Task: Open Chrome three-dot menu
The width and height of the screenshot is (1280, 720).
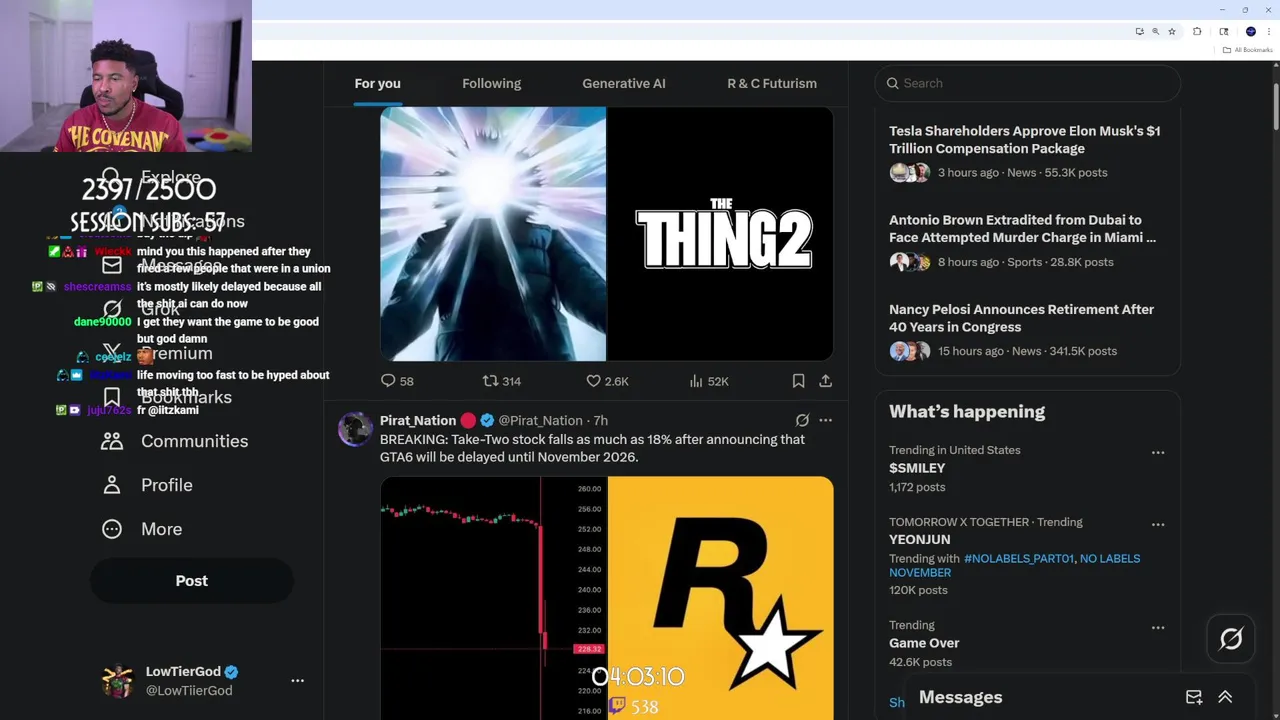Action: click(1269, 31)
